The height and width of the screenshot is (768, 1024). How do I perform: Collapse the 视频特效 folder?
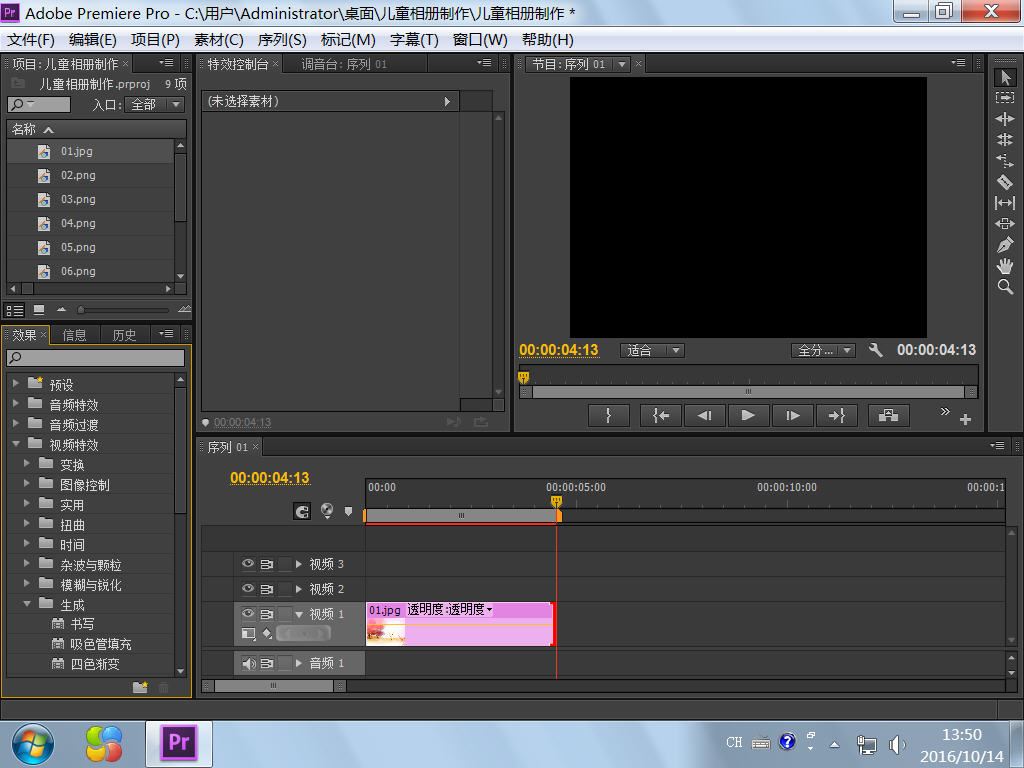point(16,444)
